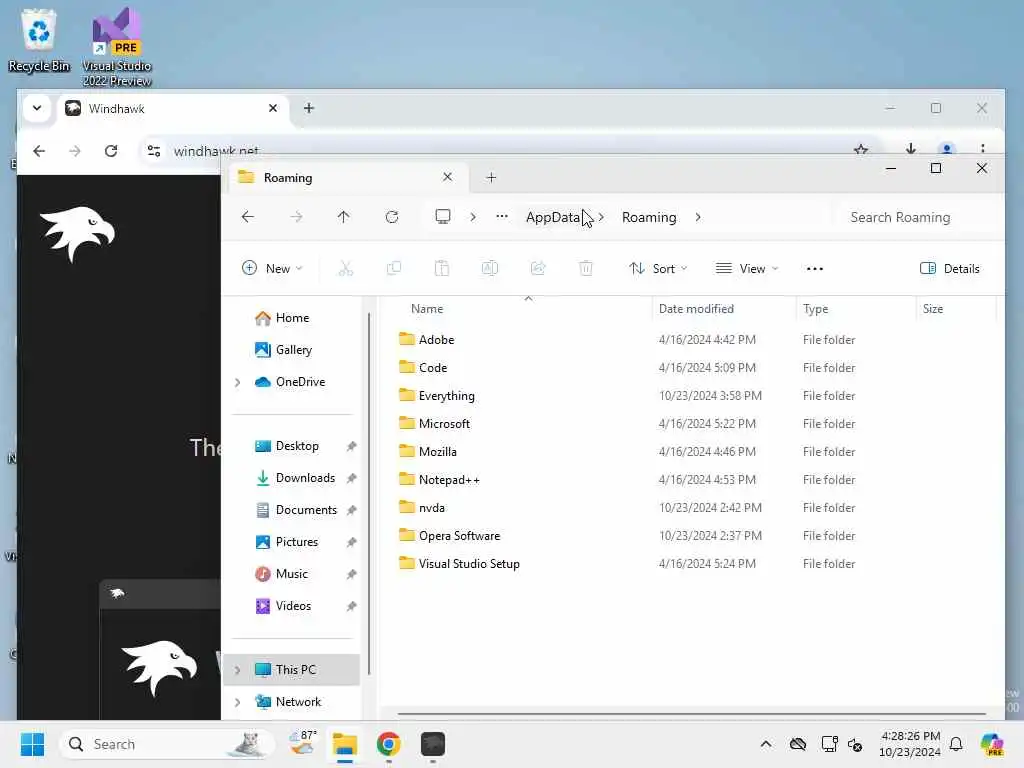Click the Share icon in toolbar
This screenshot has width=1024, height=768.
point(538,268)
